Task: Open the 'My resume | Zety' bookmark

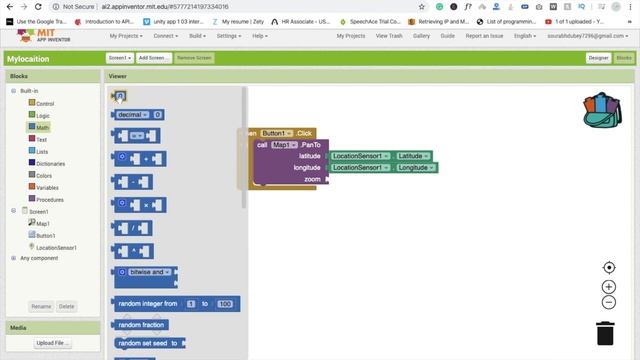Action: 238,21
